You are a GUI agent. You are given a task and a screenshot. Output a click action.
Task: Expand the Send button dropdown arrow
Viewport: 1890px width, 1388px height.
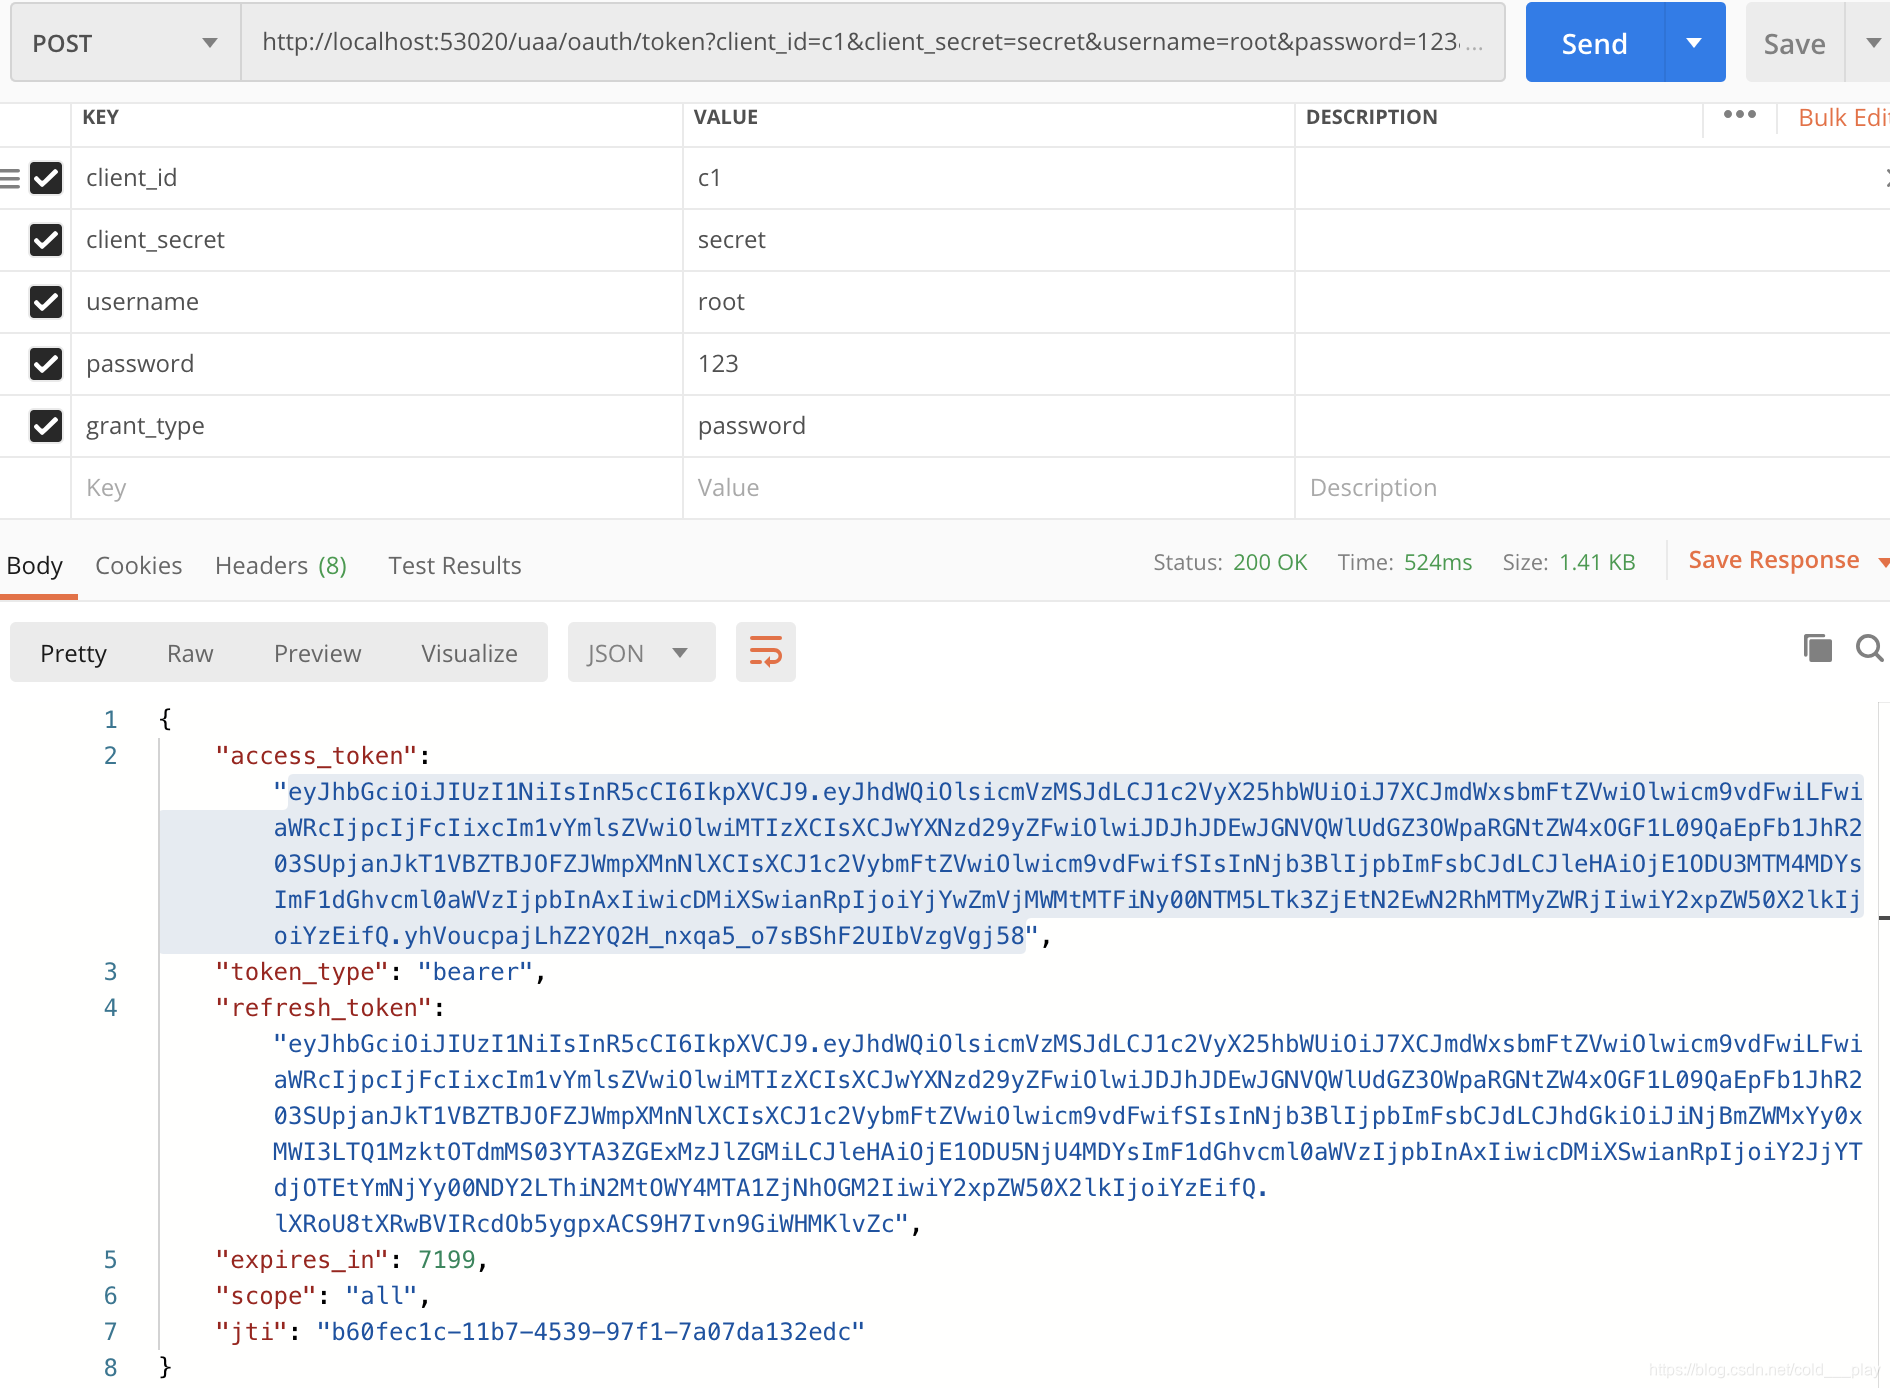click(x=1694, y=43)
